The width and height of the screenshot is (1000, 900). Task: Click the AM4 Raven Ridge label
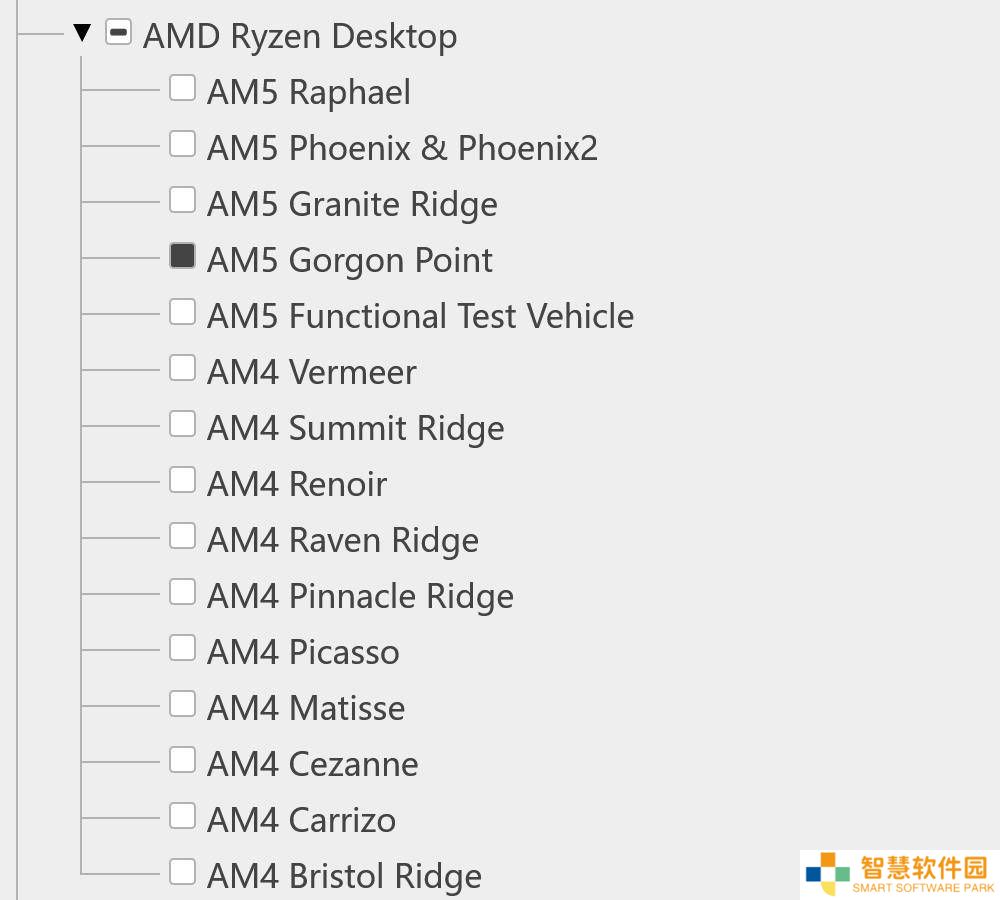[x=343, y=541]
